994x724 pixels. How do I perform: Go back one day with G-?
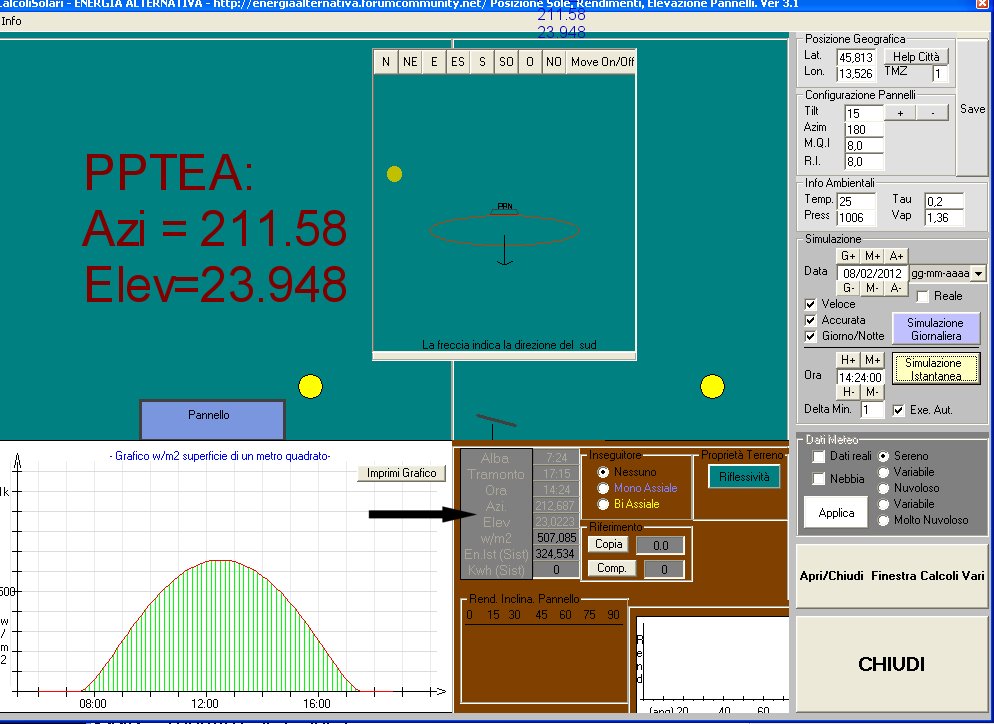pyautogui.click(x=848, y=288)
